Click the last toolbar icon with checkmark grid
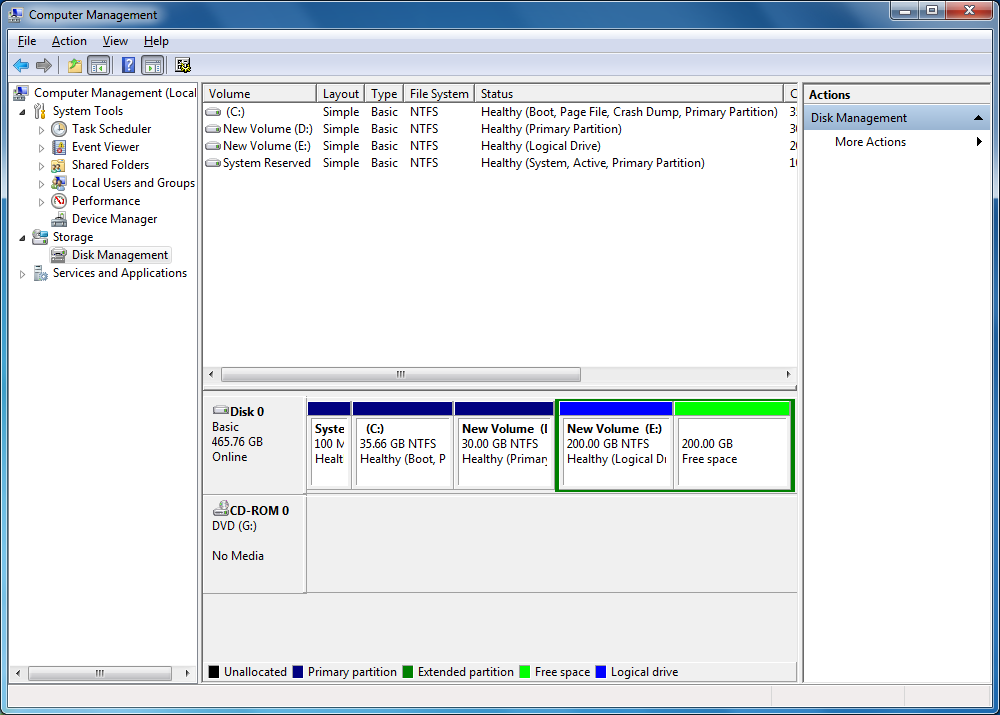1000x715 pixels. [x=183, y=65]
